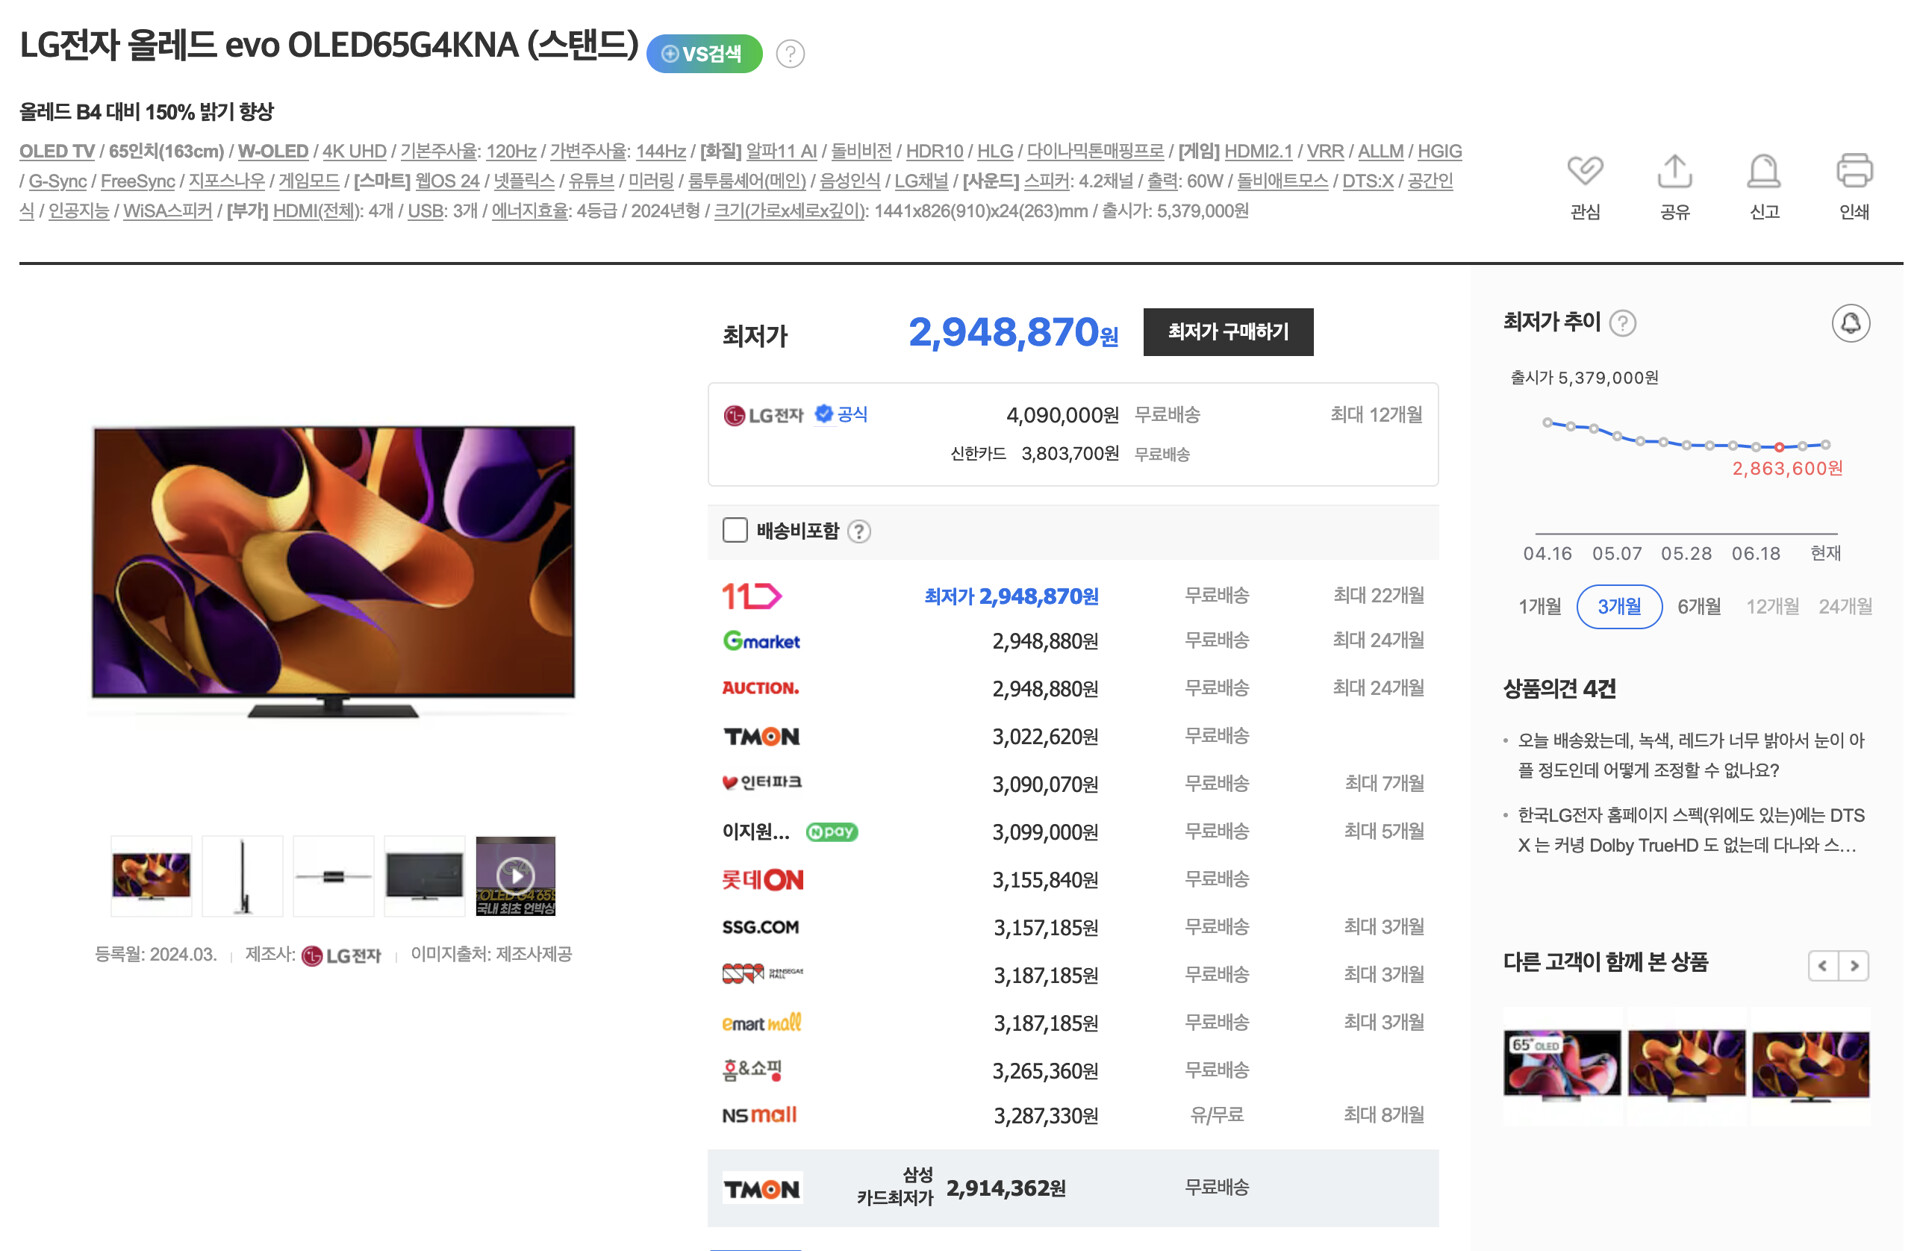Select the 1개월 price trend period

click(x=1539, y=607)
